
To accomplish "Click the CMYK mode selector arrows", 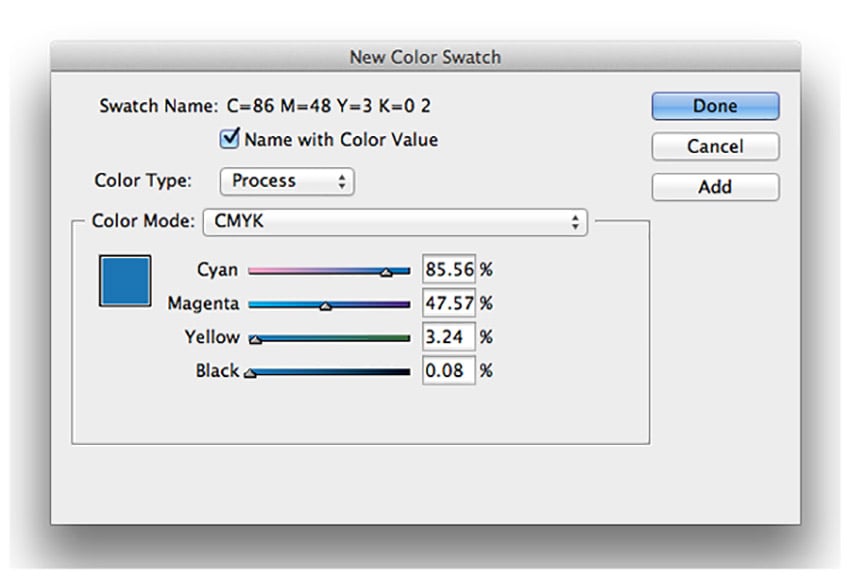I will (x=575, y=221).
